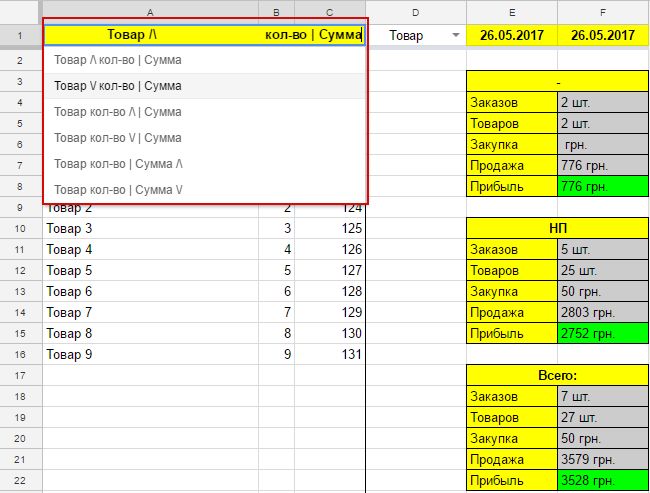Select column D header
The height and width of the screenshot is (493, 650).
point(416,12)
